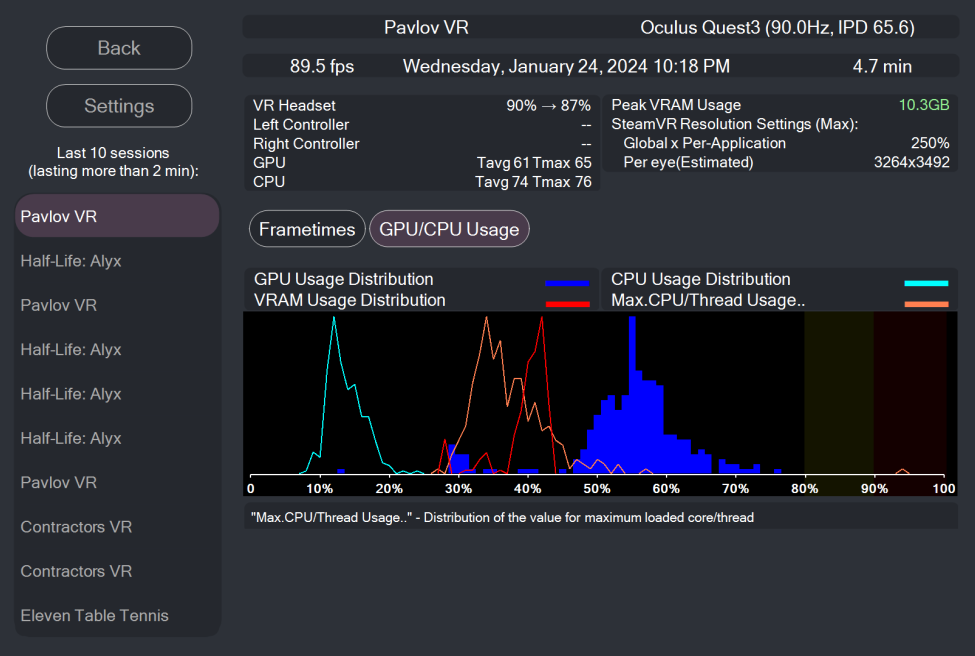This screenshot has height=656, width=975.
Task: Click the Max.CPU/Thread Usage.. legend label
Action: pyautogui.click(x=708, y=300)
